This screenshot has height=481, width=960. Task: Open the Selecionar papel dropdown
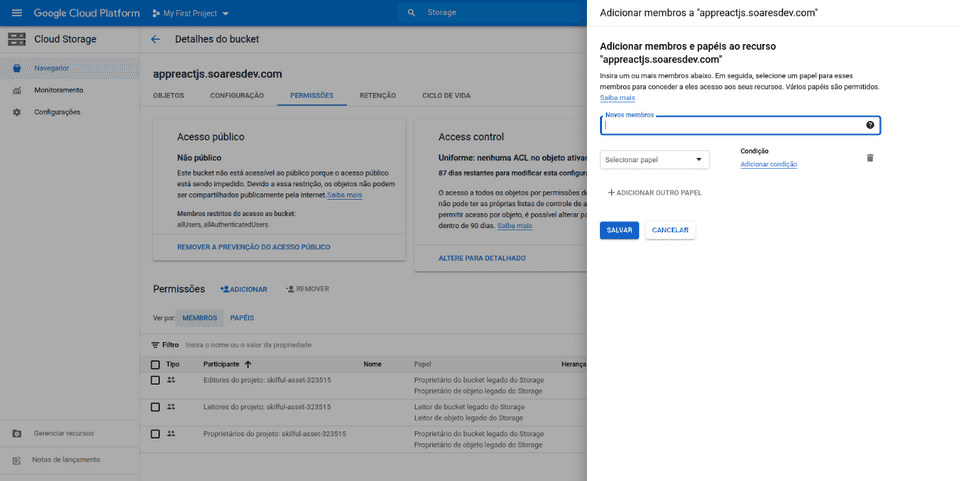coord(654,160)
